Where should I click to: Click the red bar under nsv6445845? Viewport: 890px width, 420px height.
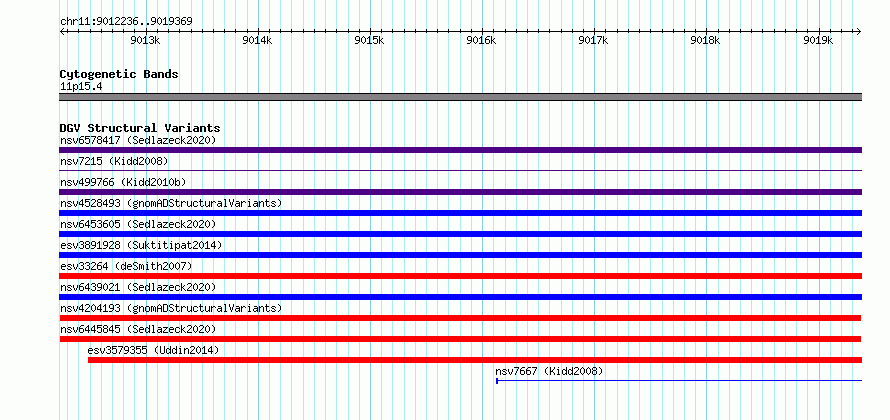click(x=460, y=339)
